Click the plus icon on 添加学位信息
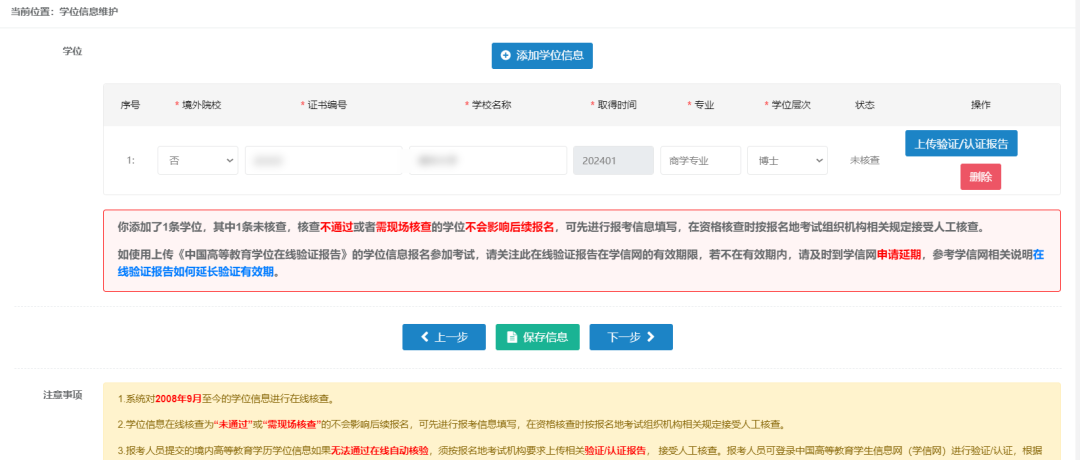Image resolution: width=1080 pixels, height=460 pixels. [x=506, y=56]
